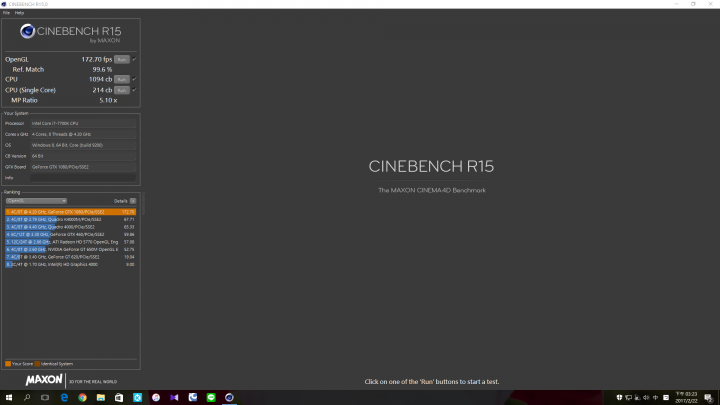Screen dimensions: 720x405
Task: Open the Windows Start menu
Action: pos(9,398)
